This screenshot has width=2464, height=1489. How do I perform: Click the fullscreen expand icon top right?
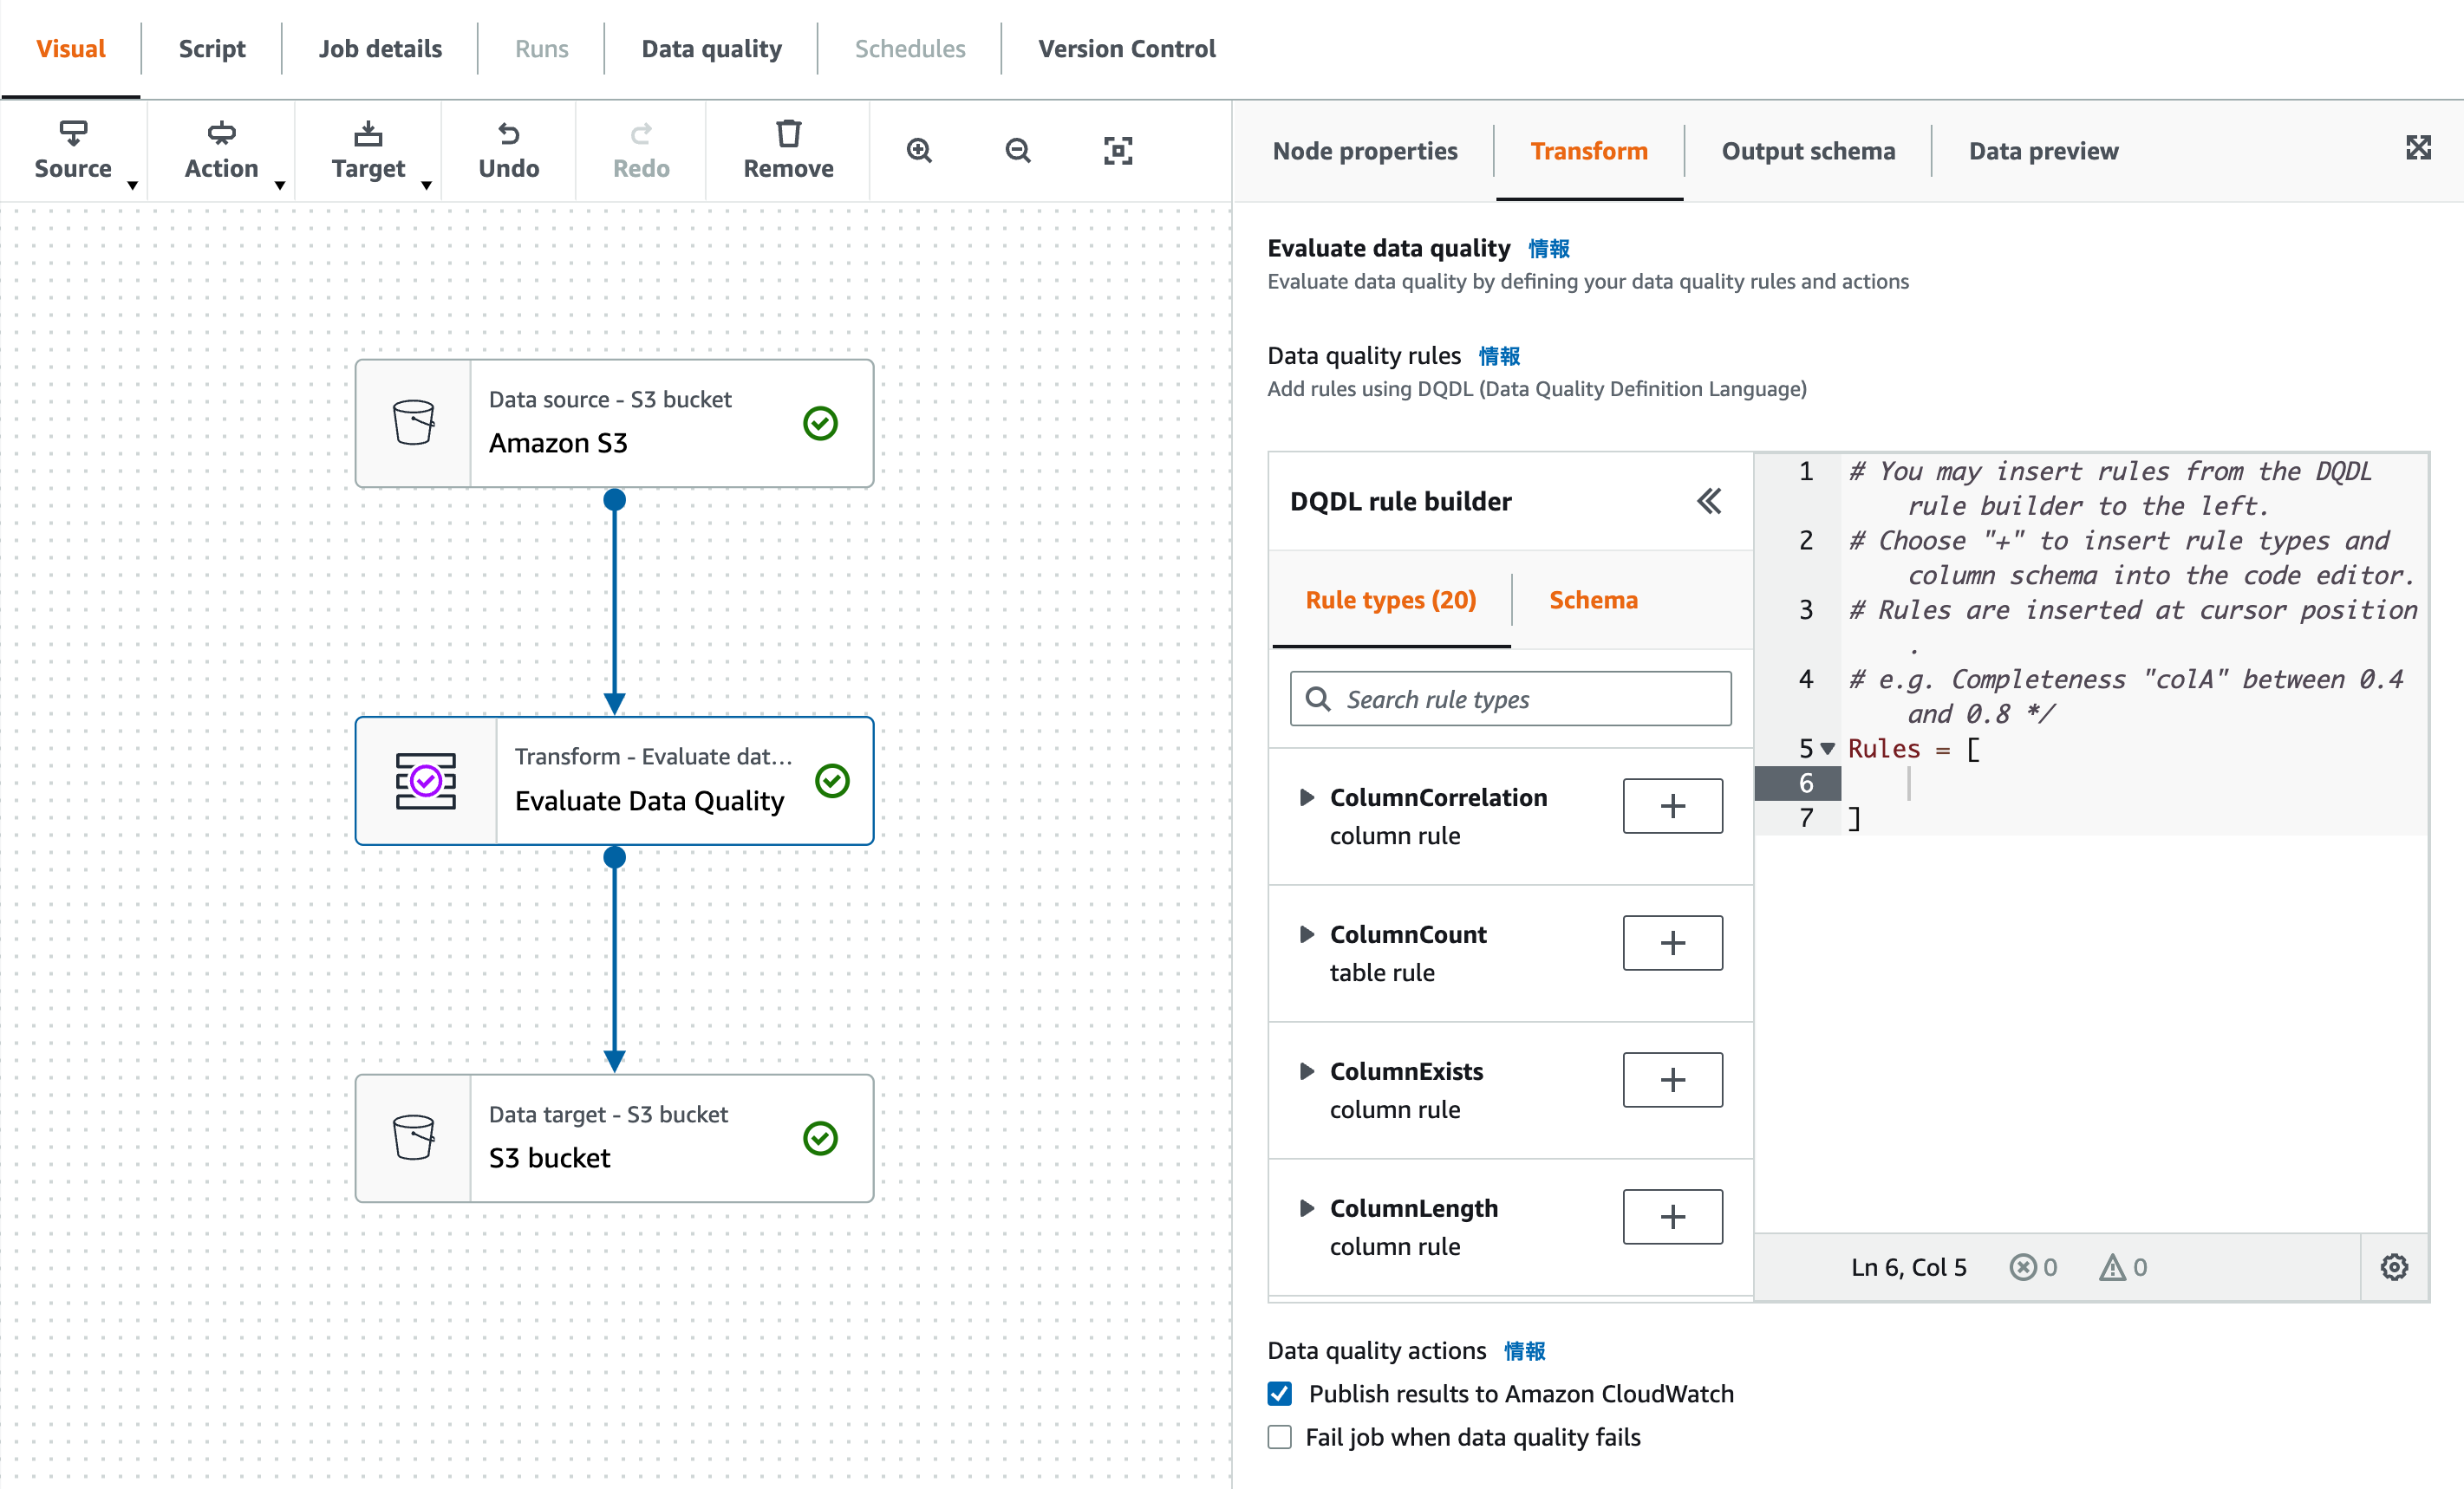[2419, 148]
